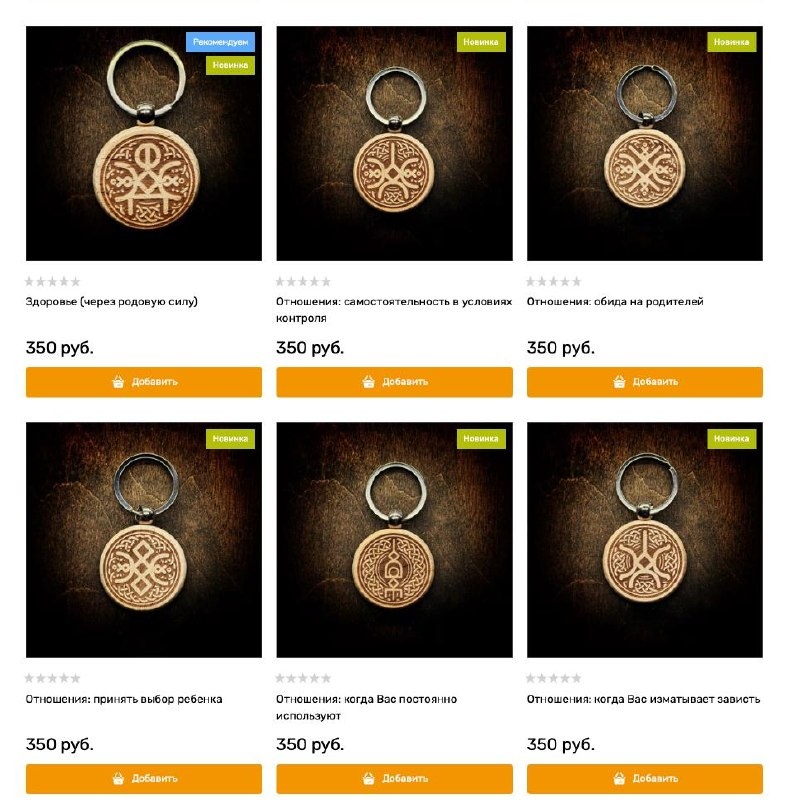Click Новинка badge on постоянно используют keychain
This screenshot has width=788, height=800.
[x=481, y=438]
